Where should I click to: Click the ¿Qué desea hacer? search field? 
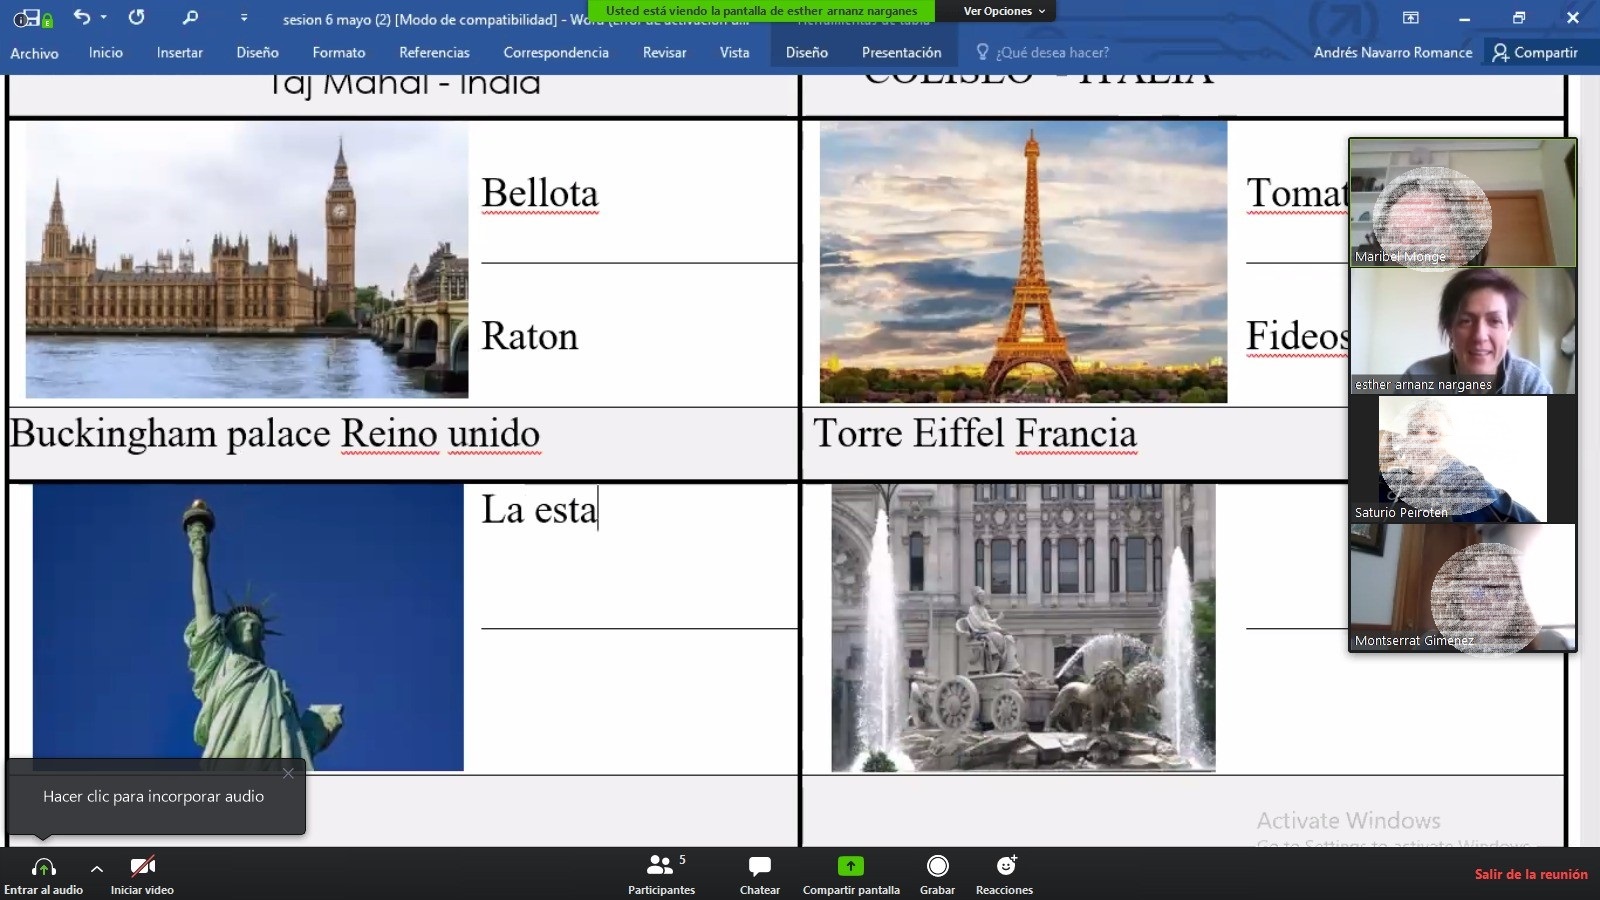1052,52
